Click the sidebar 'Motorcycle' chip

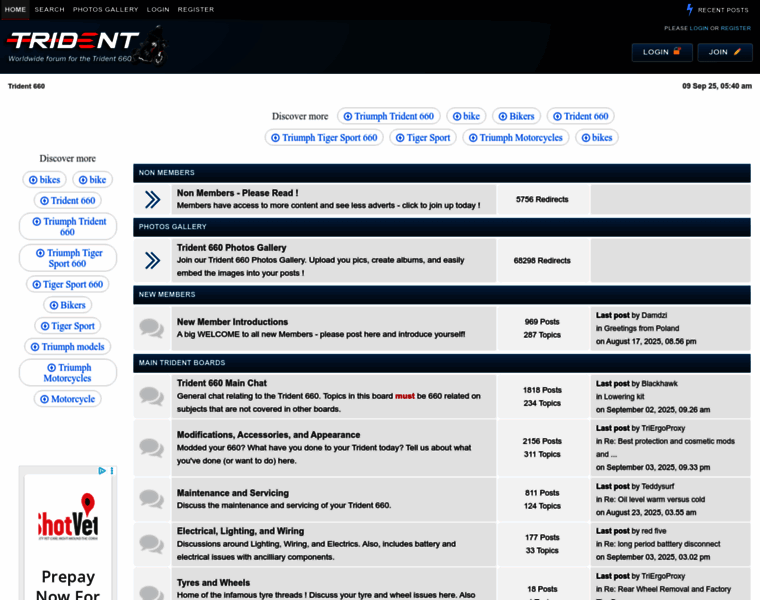coord(67,399)
